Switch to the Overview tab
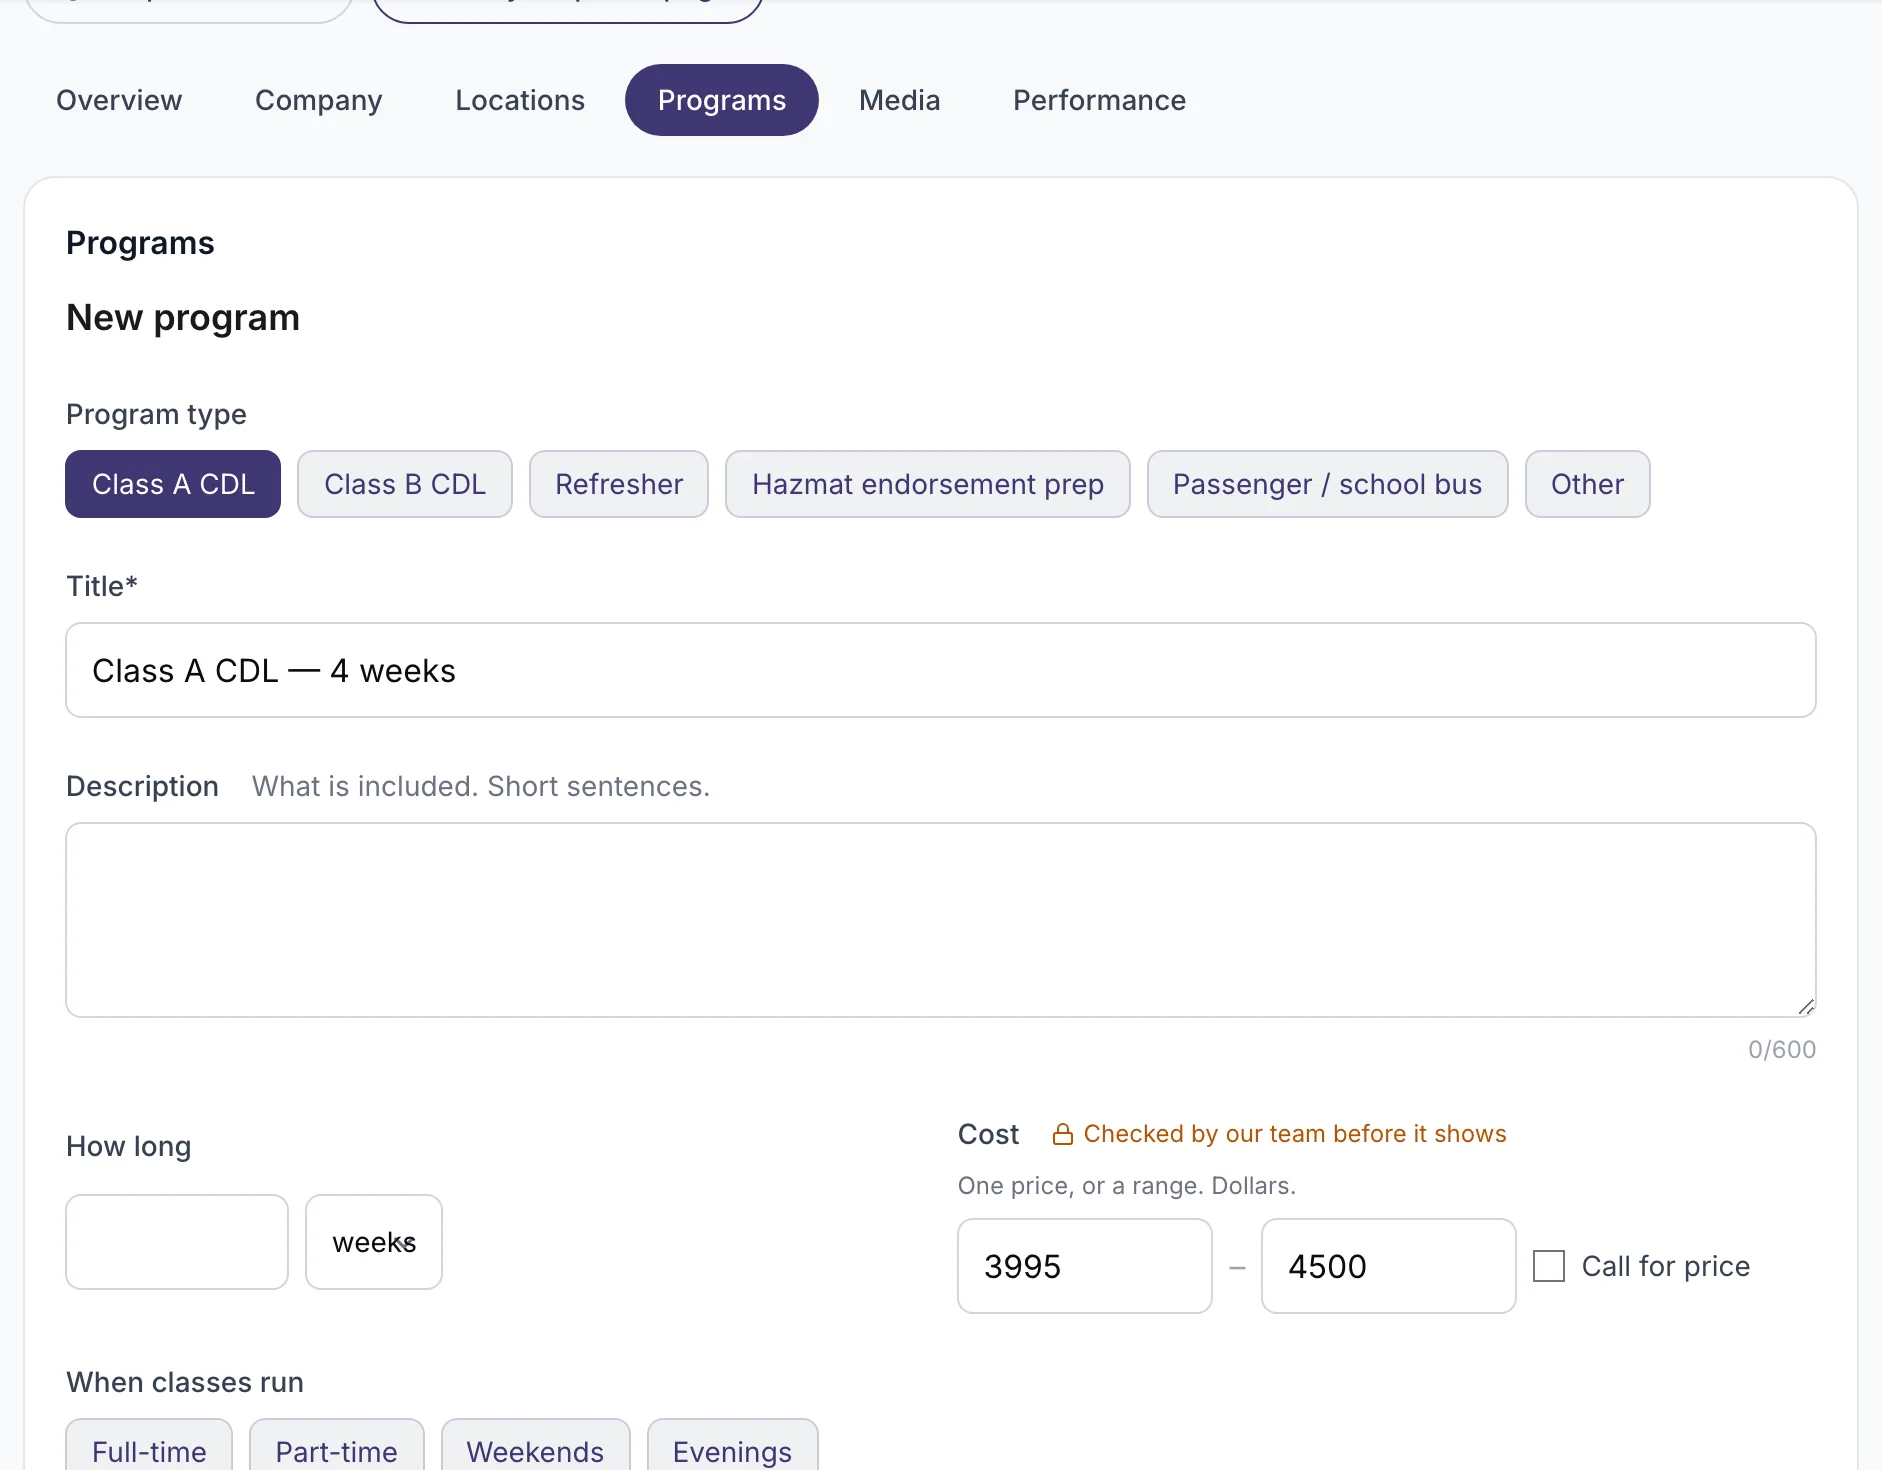 coord(119,100)
